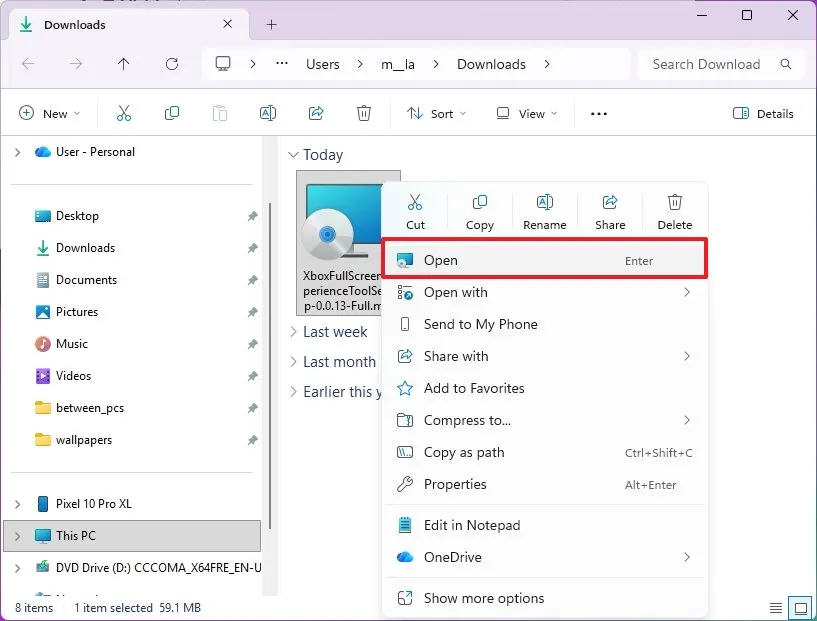The width and height of the screenshot is (817, 621).
Task: Add a new File Explorer tab
Action: [271, 25]
